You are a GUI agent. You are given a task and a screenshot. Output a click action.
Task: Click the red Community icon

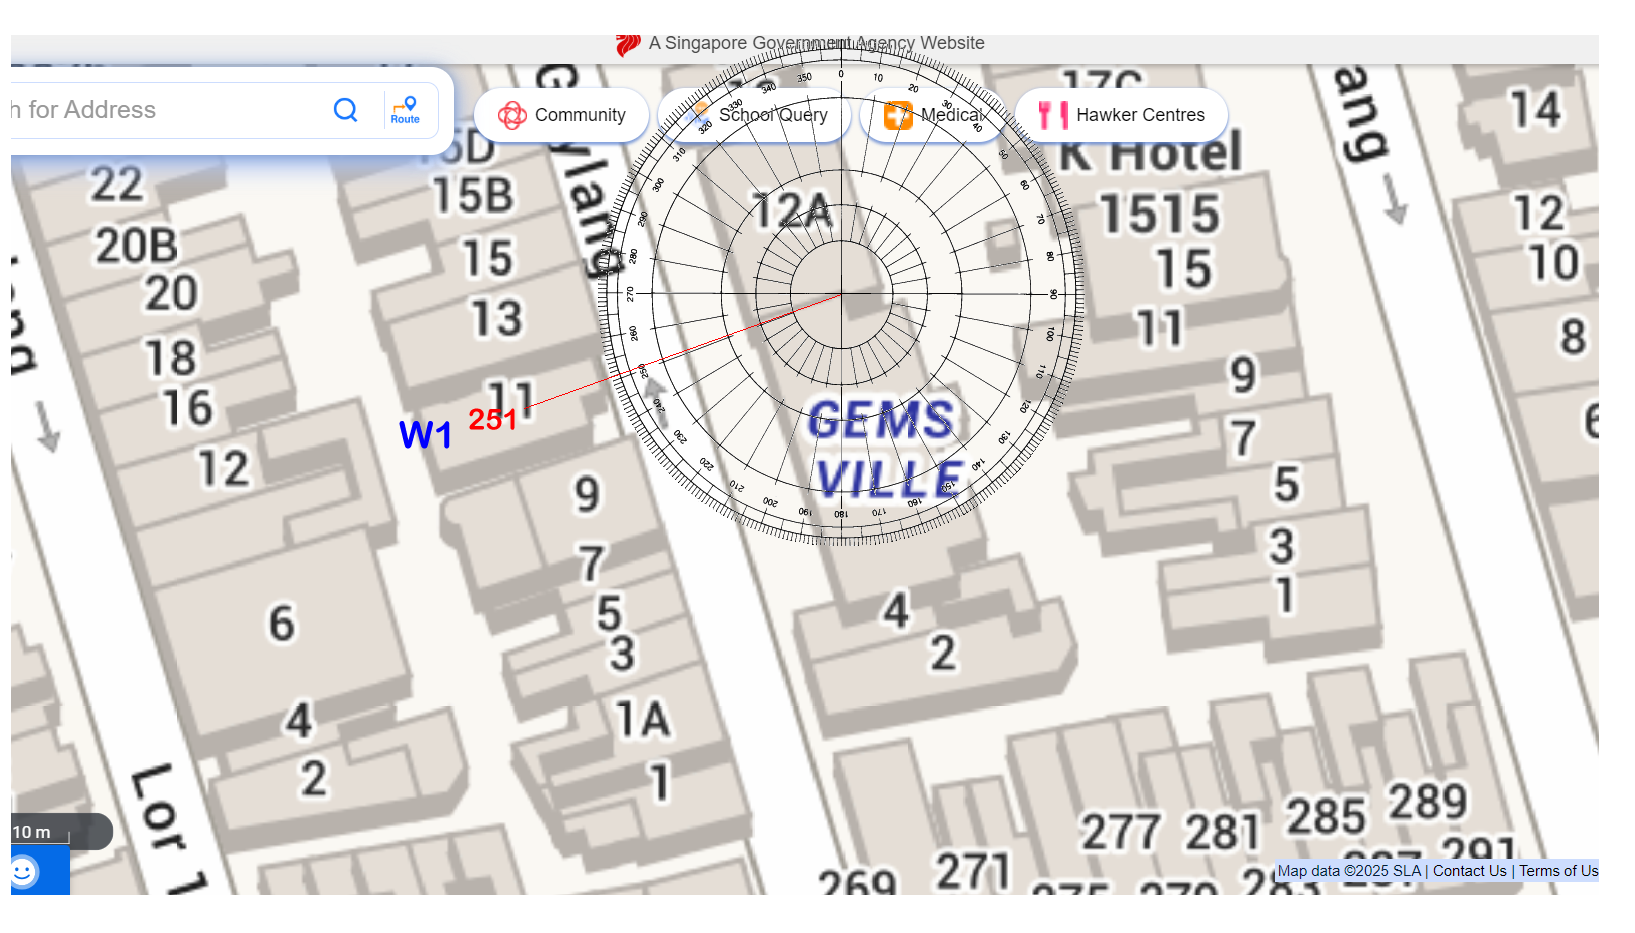pyautogui.click(x=512, y=115)
